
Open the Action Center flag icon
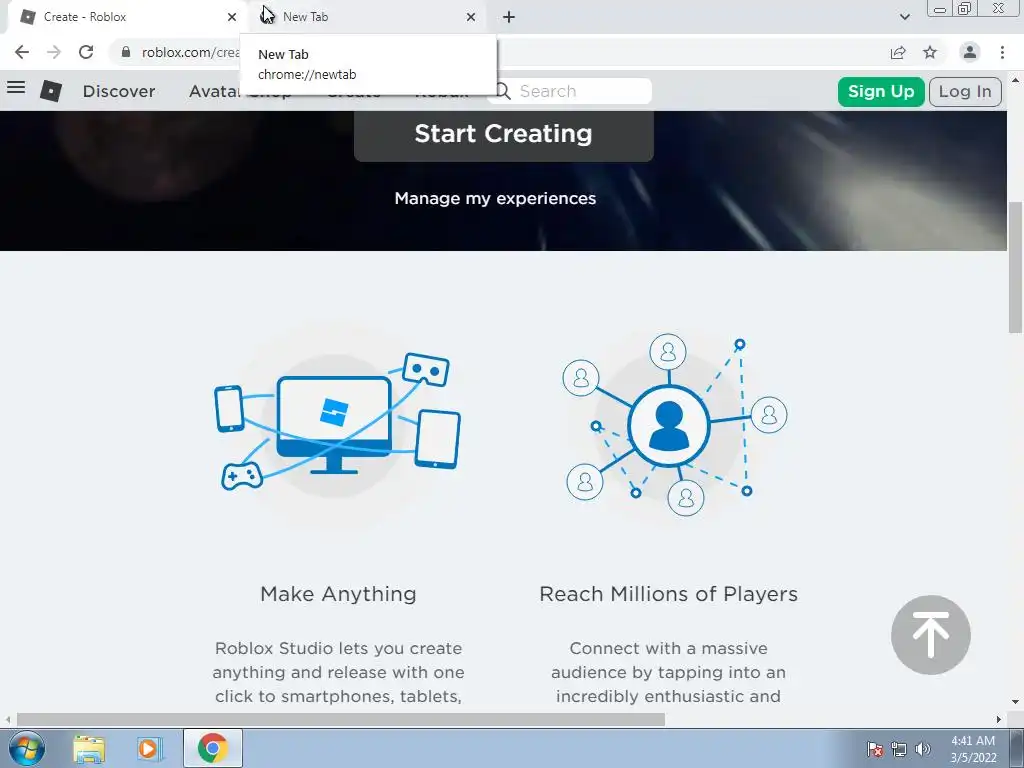point(875,749)
